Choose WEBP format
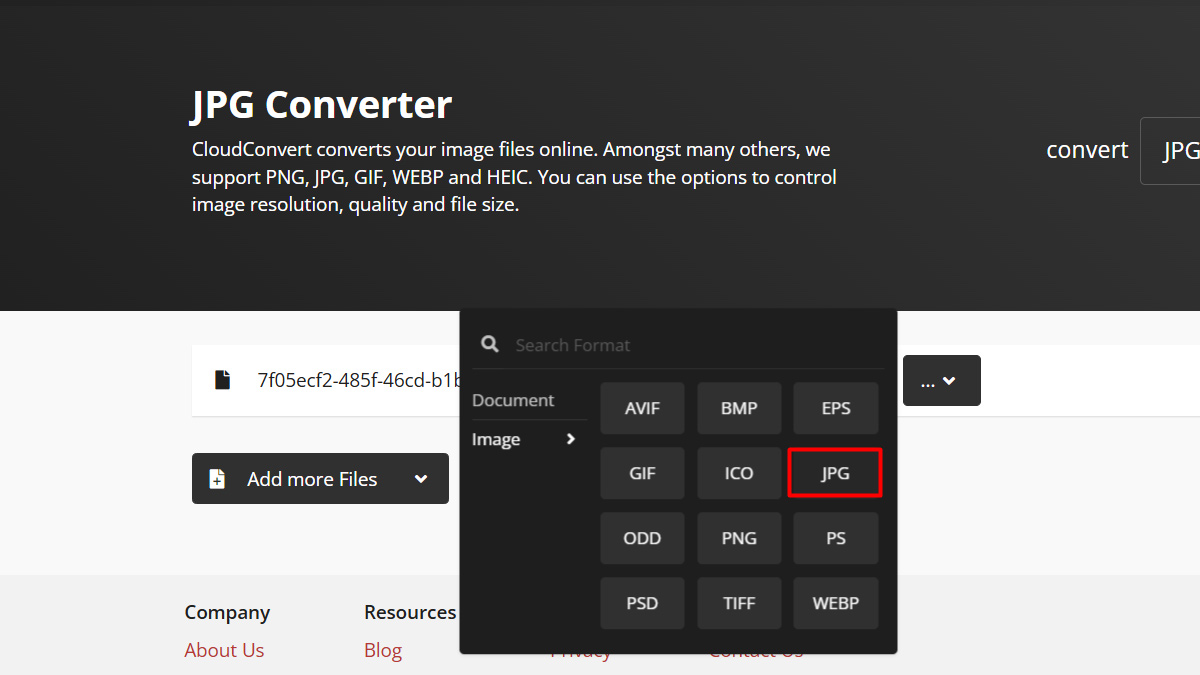The width and height of the screenshot is (1200, 675). [x=836, y=603]
